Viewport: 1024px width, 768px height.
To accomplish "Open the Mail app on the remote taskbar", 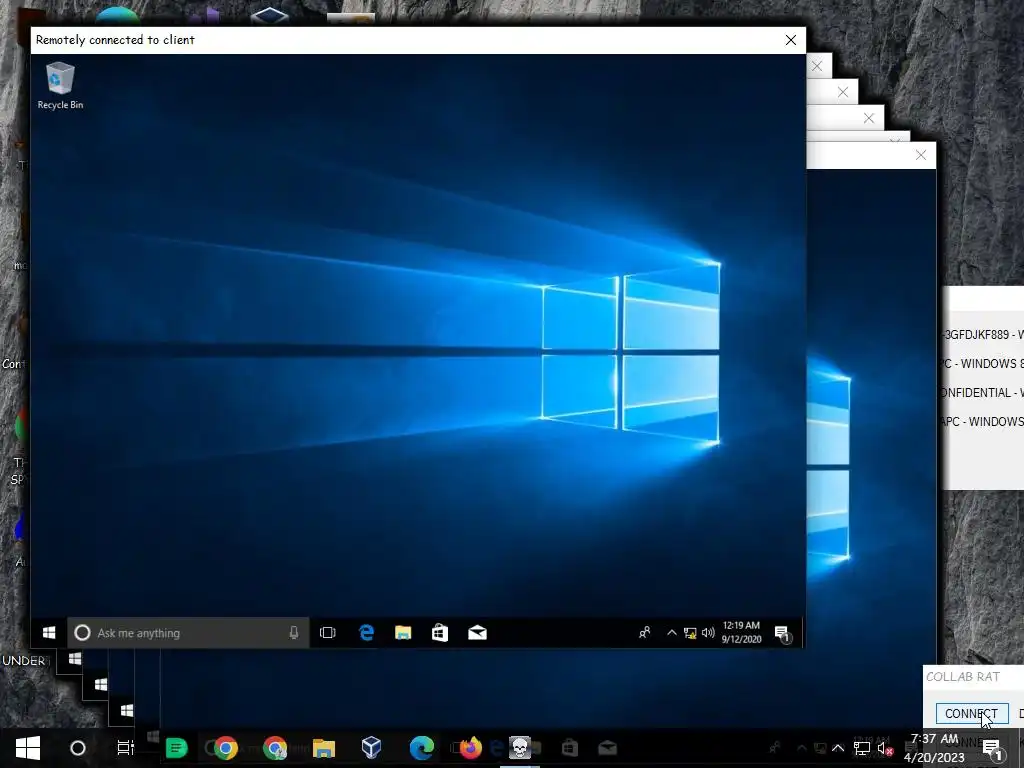I will tap(477, 633).
